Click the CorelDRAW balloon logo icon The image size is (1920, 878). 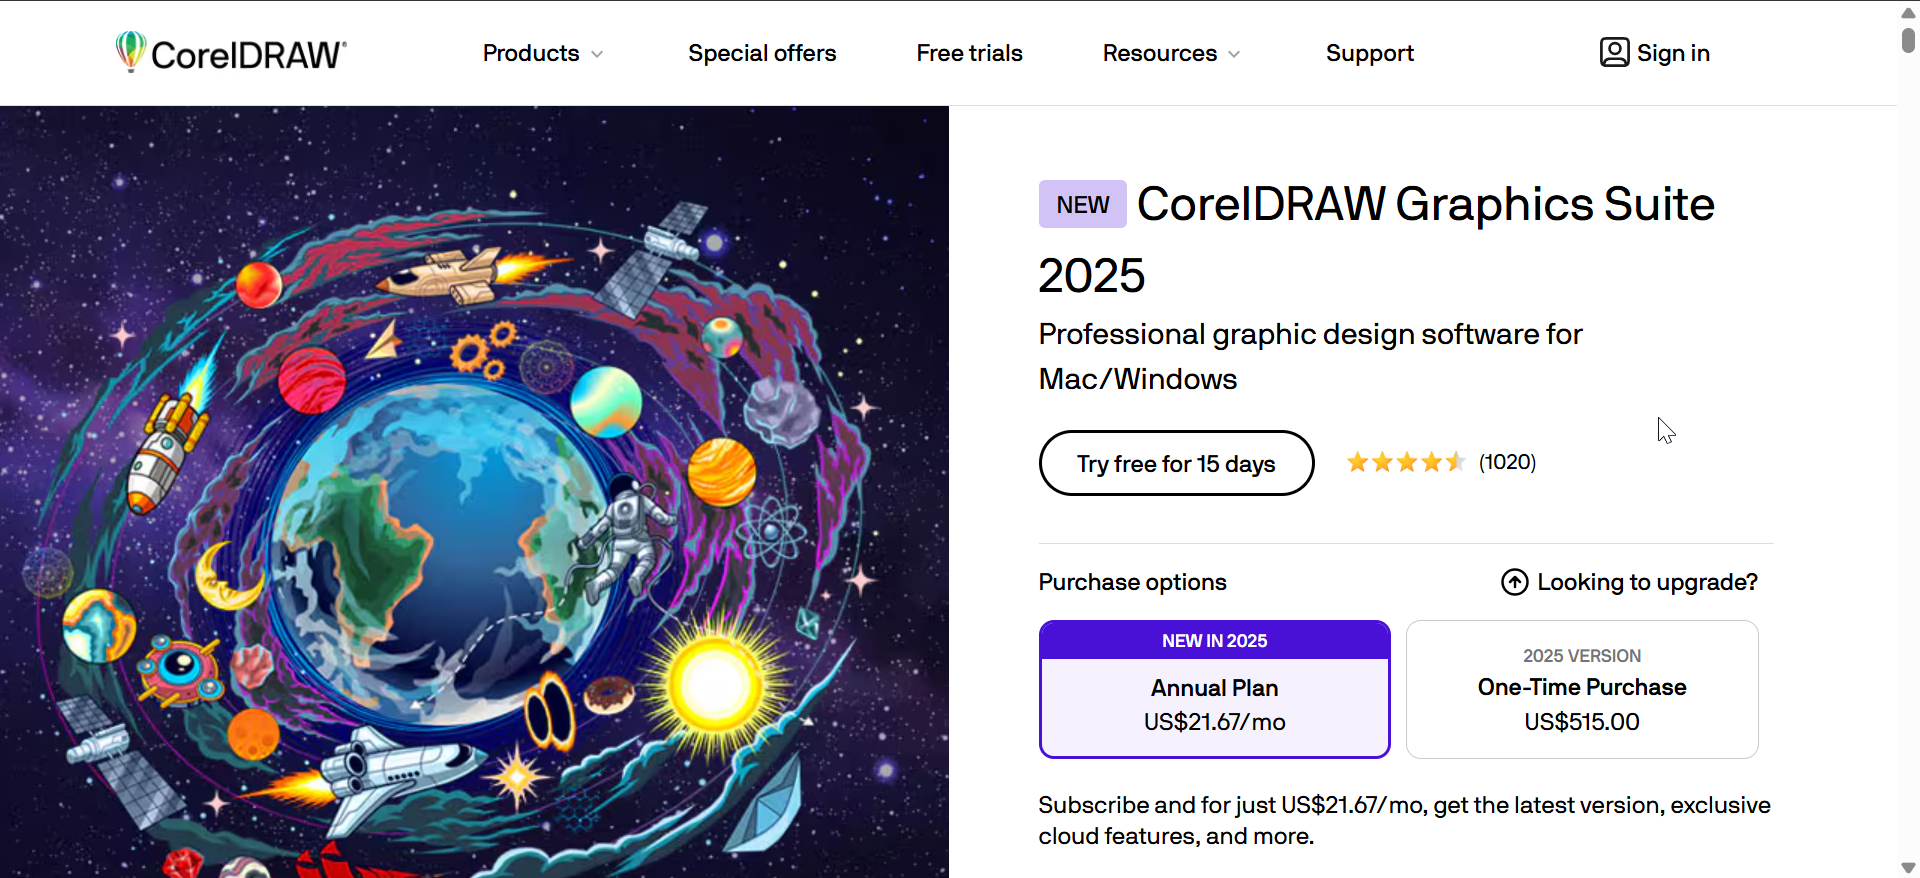point(130,51)
